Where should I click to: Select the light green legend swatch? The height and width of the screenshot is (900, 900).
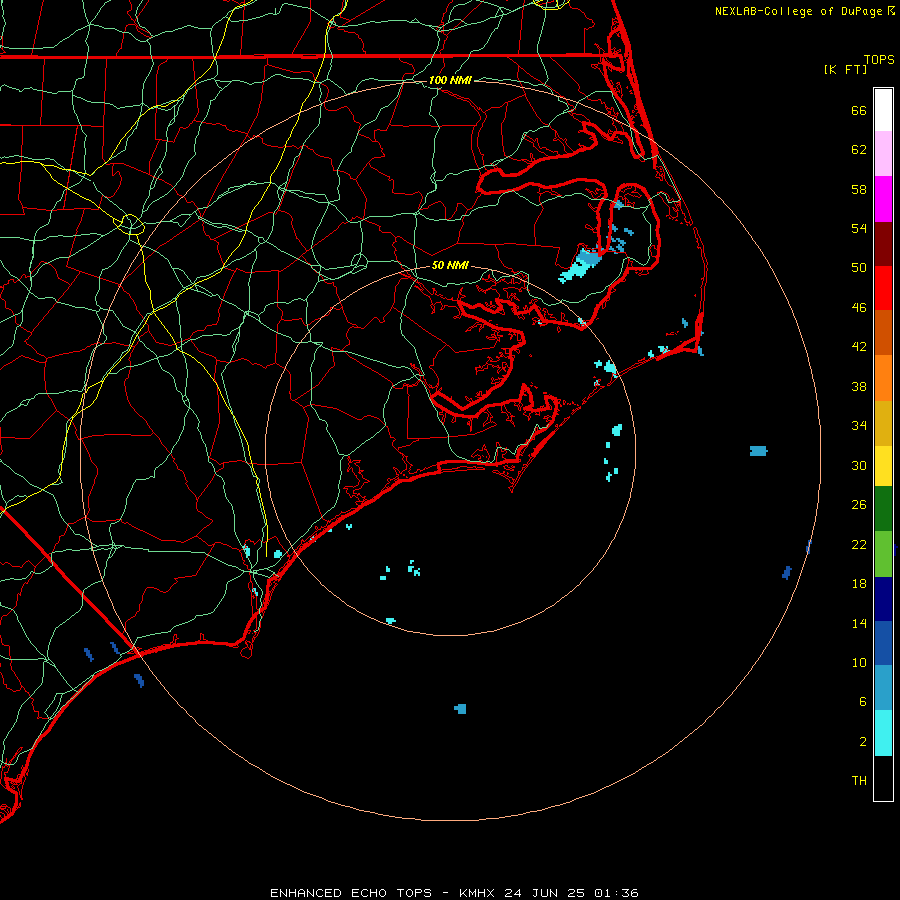point(883,554)
